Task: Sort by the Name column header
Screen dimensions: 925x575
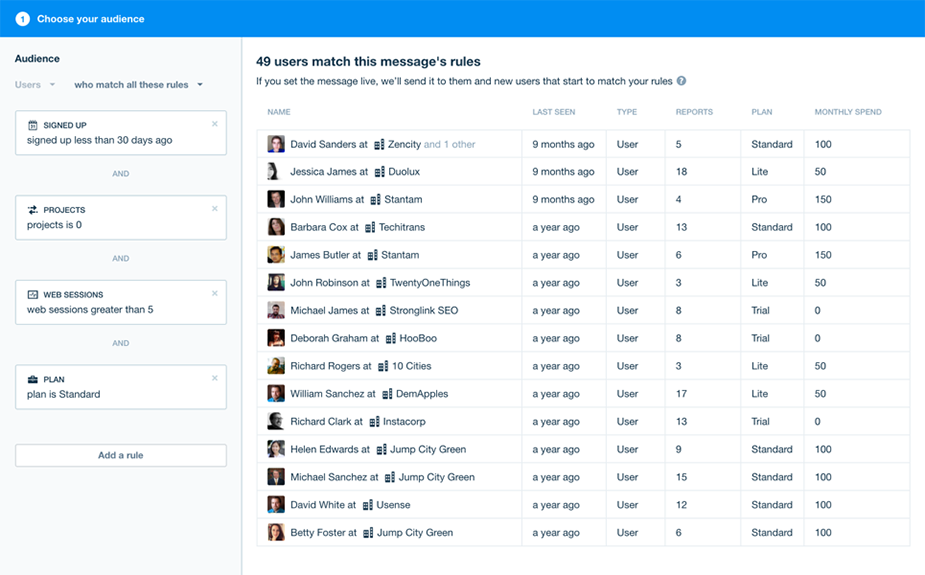Action: pyautogui.click(x=279, y=111)
